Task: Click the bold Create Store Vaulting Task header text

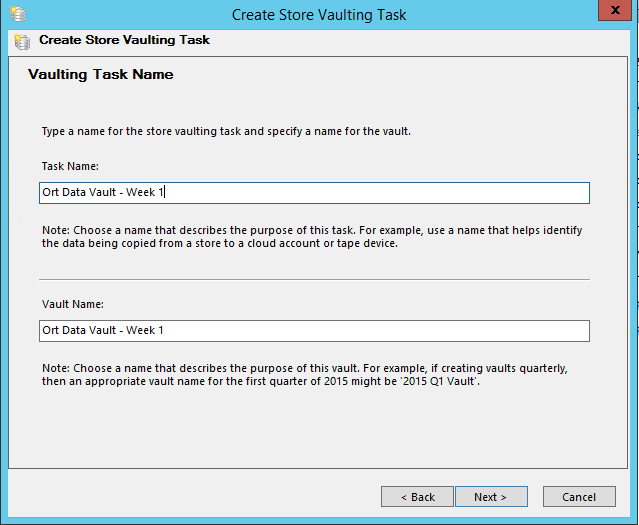Action: (x=124, y=40)
